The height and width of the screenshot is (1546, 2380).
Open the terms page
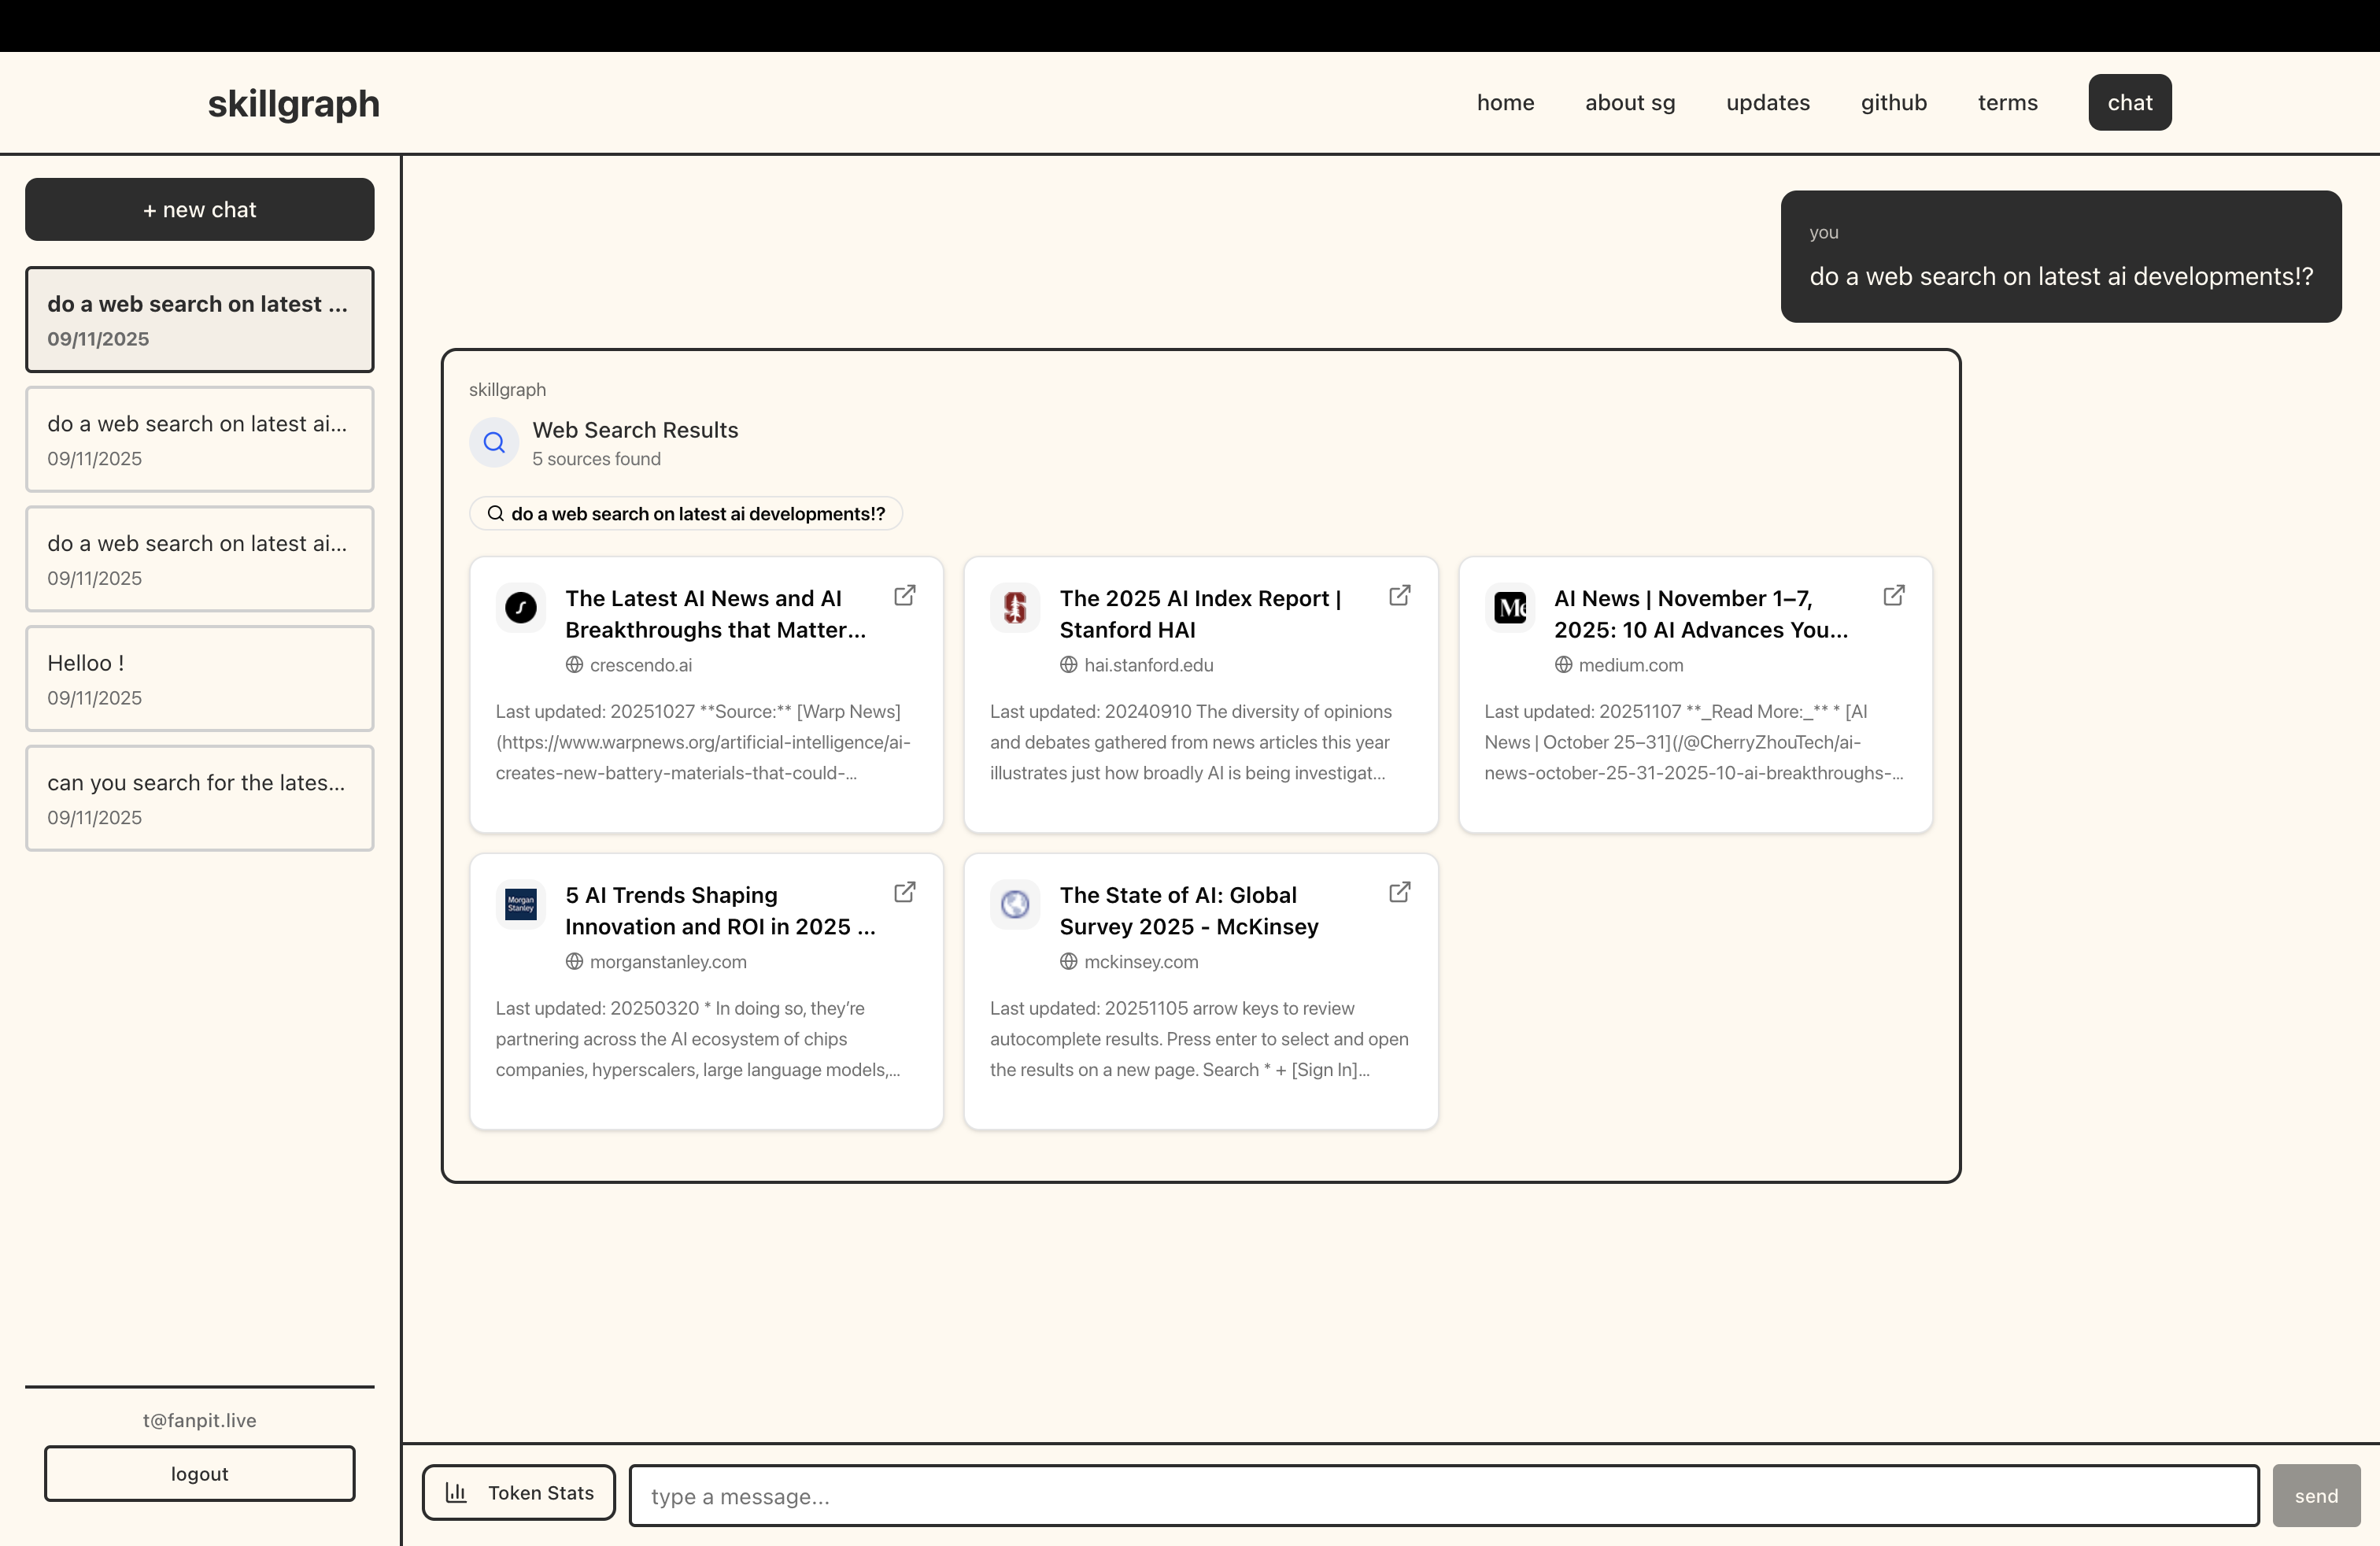2007,102
